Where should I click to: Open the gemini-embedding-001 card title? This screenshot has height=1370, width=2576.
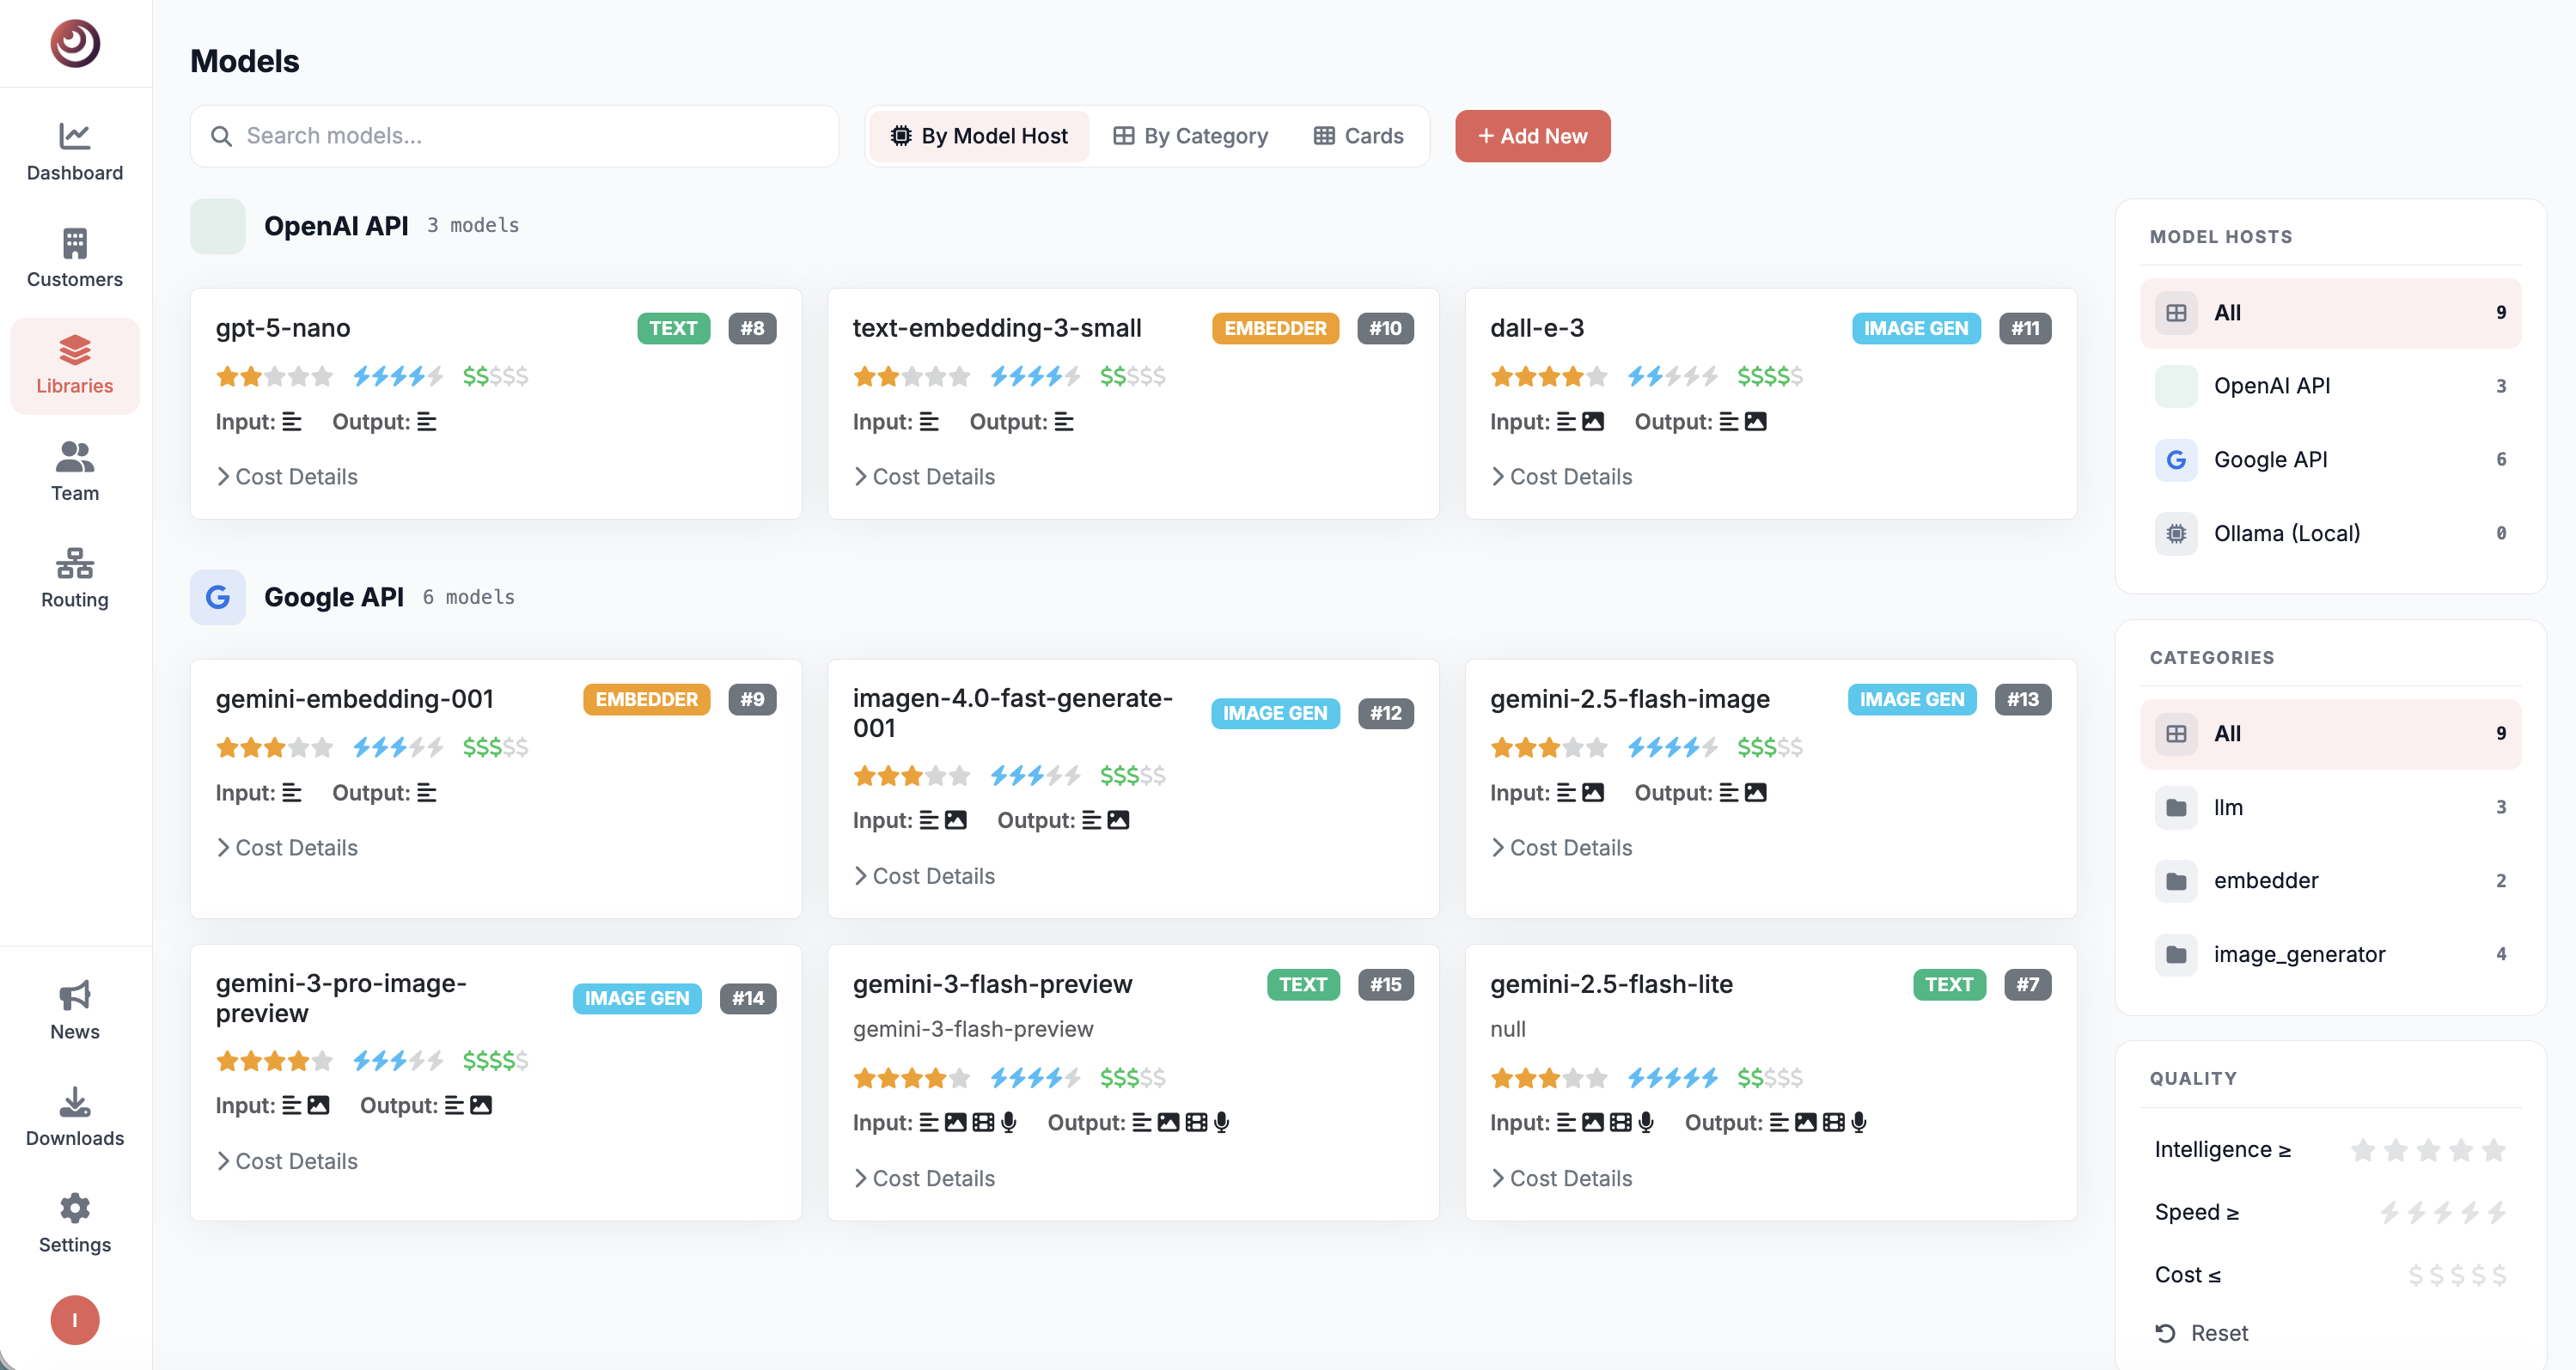(x=355, y=699)
